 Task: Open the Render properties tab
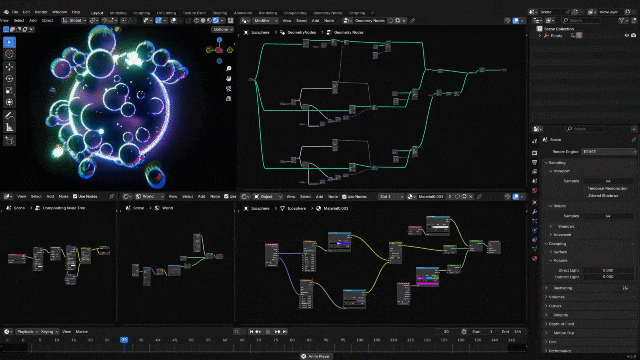tap(535, 153)
